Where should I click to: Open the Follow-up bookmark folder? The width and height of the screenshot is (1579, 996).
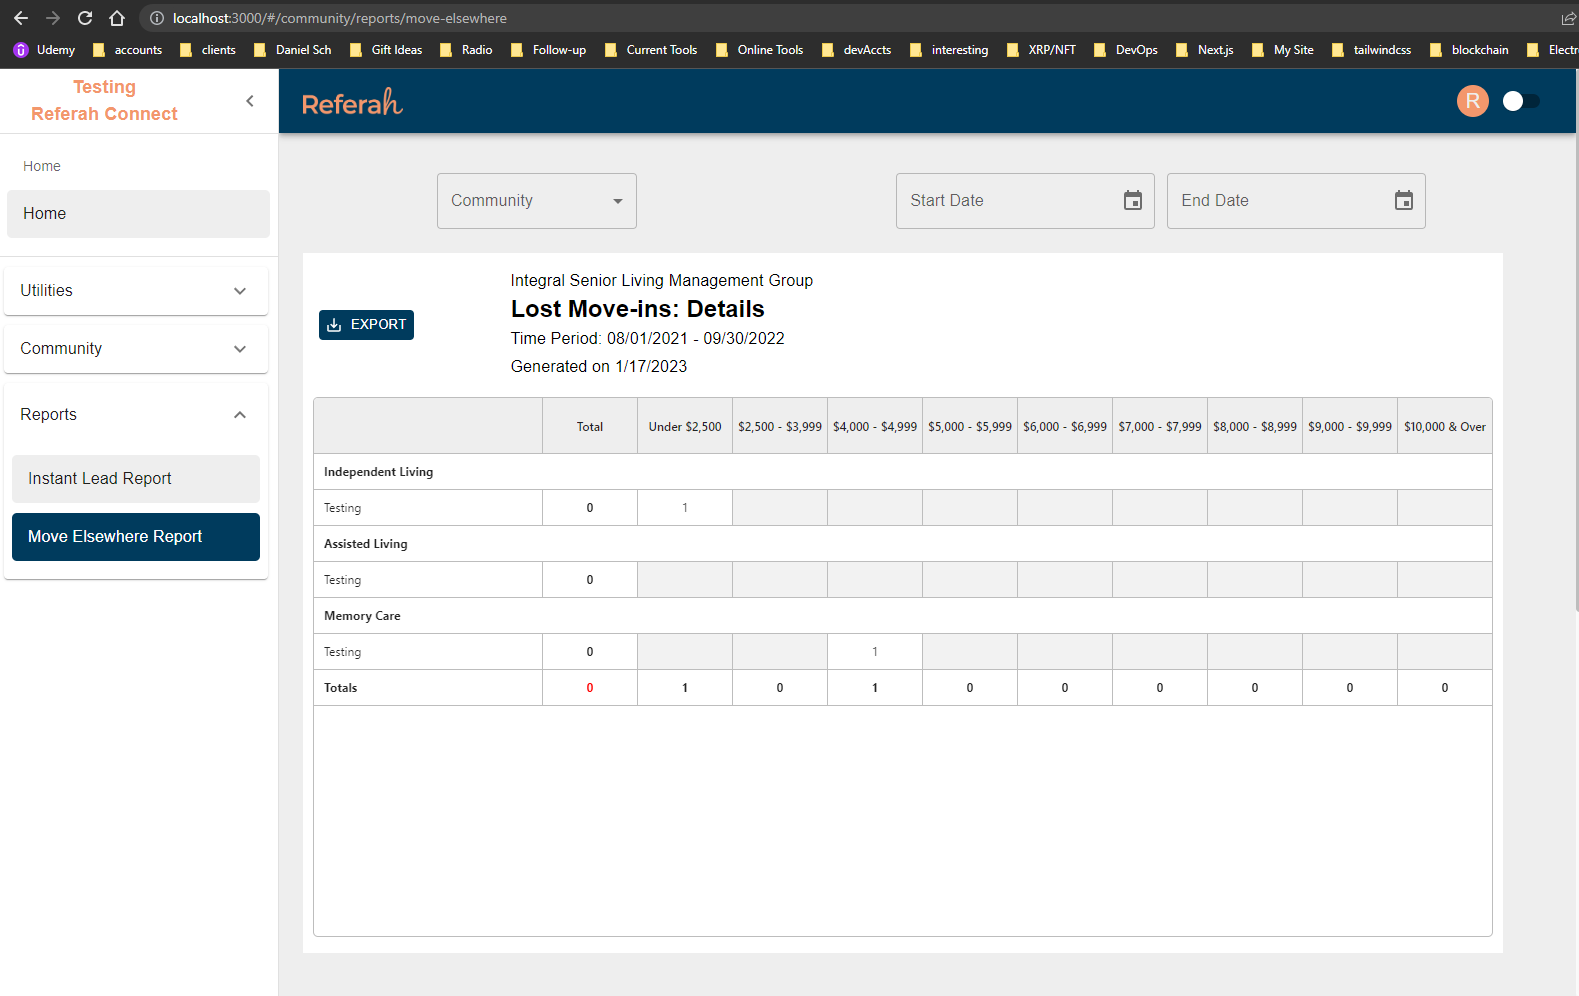click(x=548, y=50)
